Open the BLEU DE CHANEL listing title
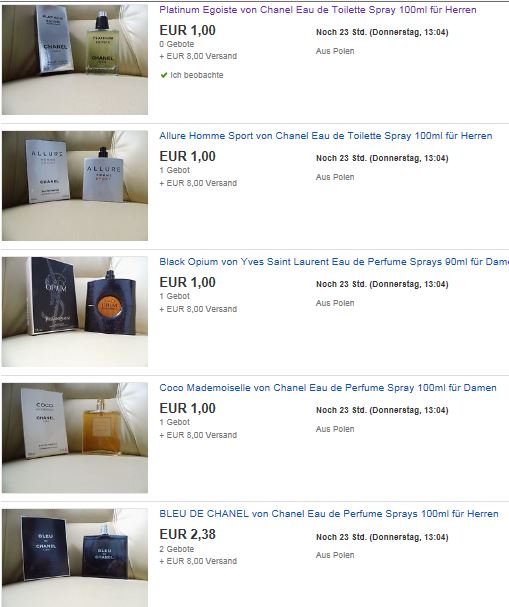This screenshot has width=509, height=607. click(x=329, y=514)
